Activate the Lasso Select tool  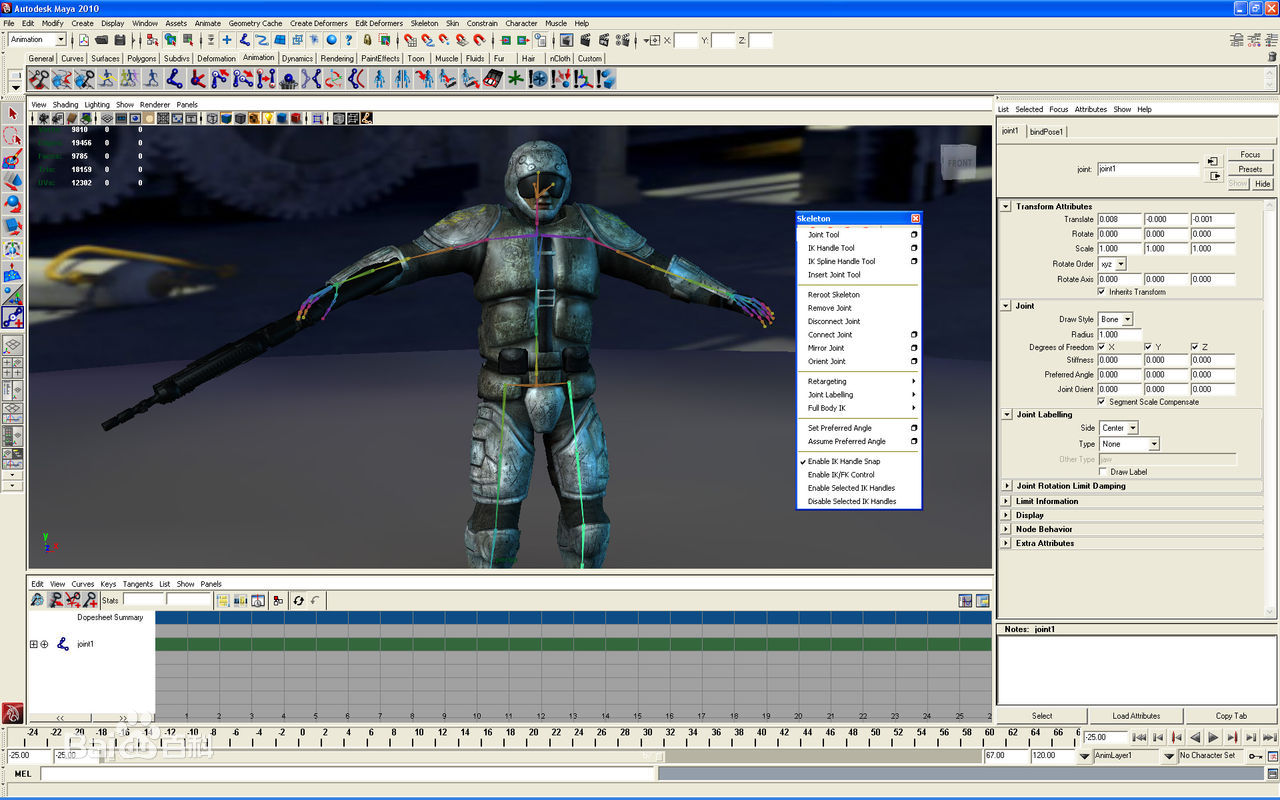tap(13, 137)
